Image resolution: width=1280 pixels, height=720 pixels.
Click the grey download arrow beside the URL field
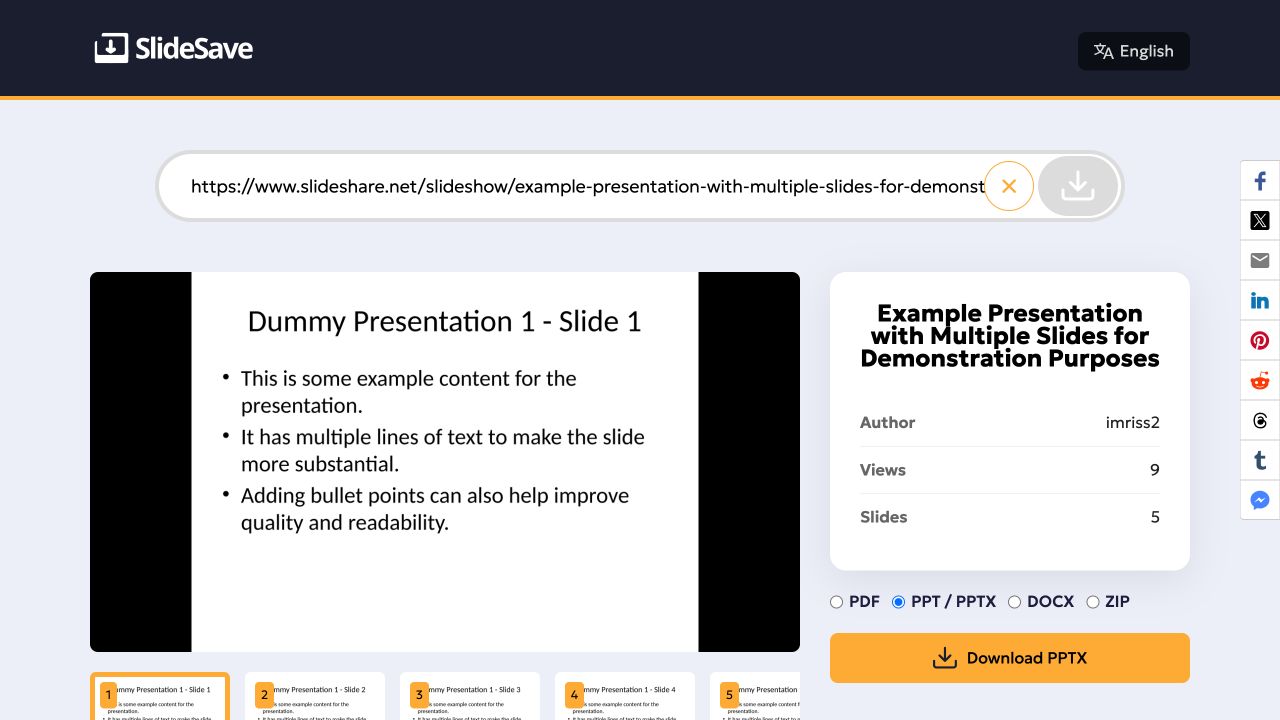[x=1078, y=186]
